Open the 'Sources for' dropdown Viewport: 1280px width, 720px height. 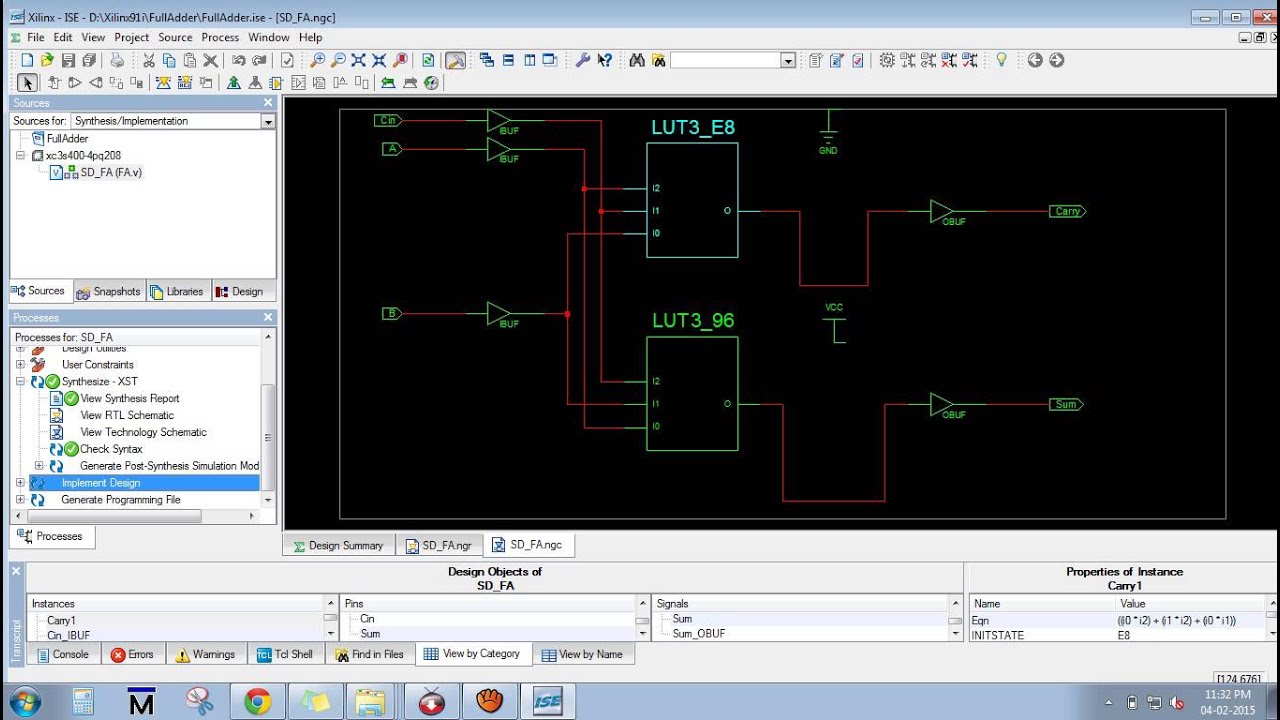[x=268, y=121]
